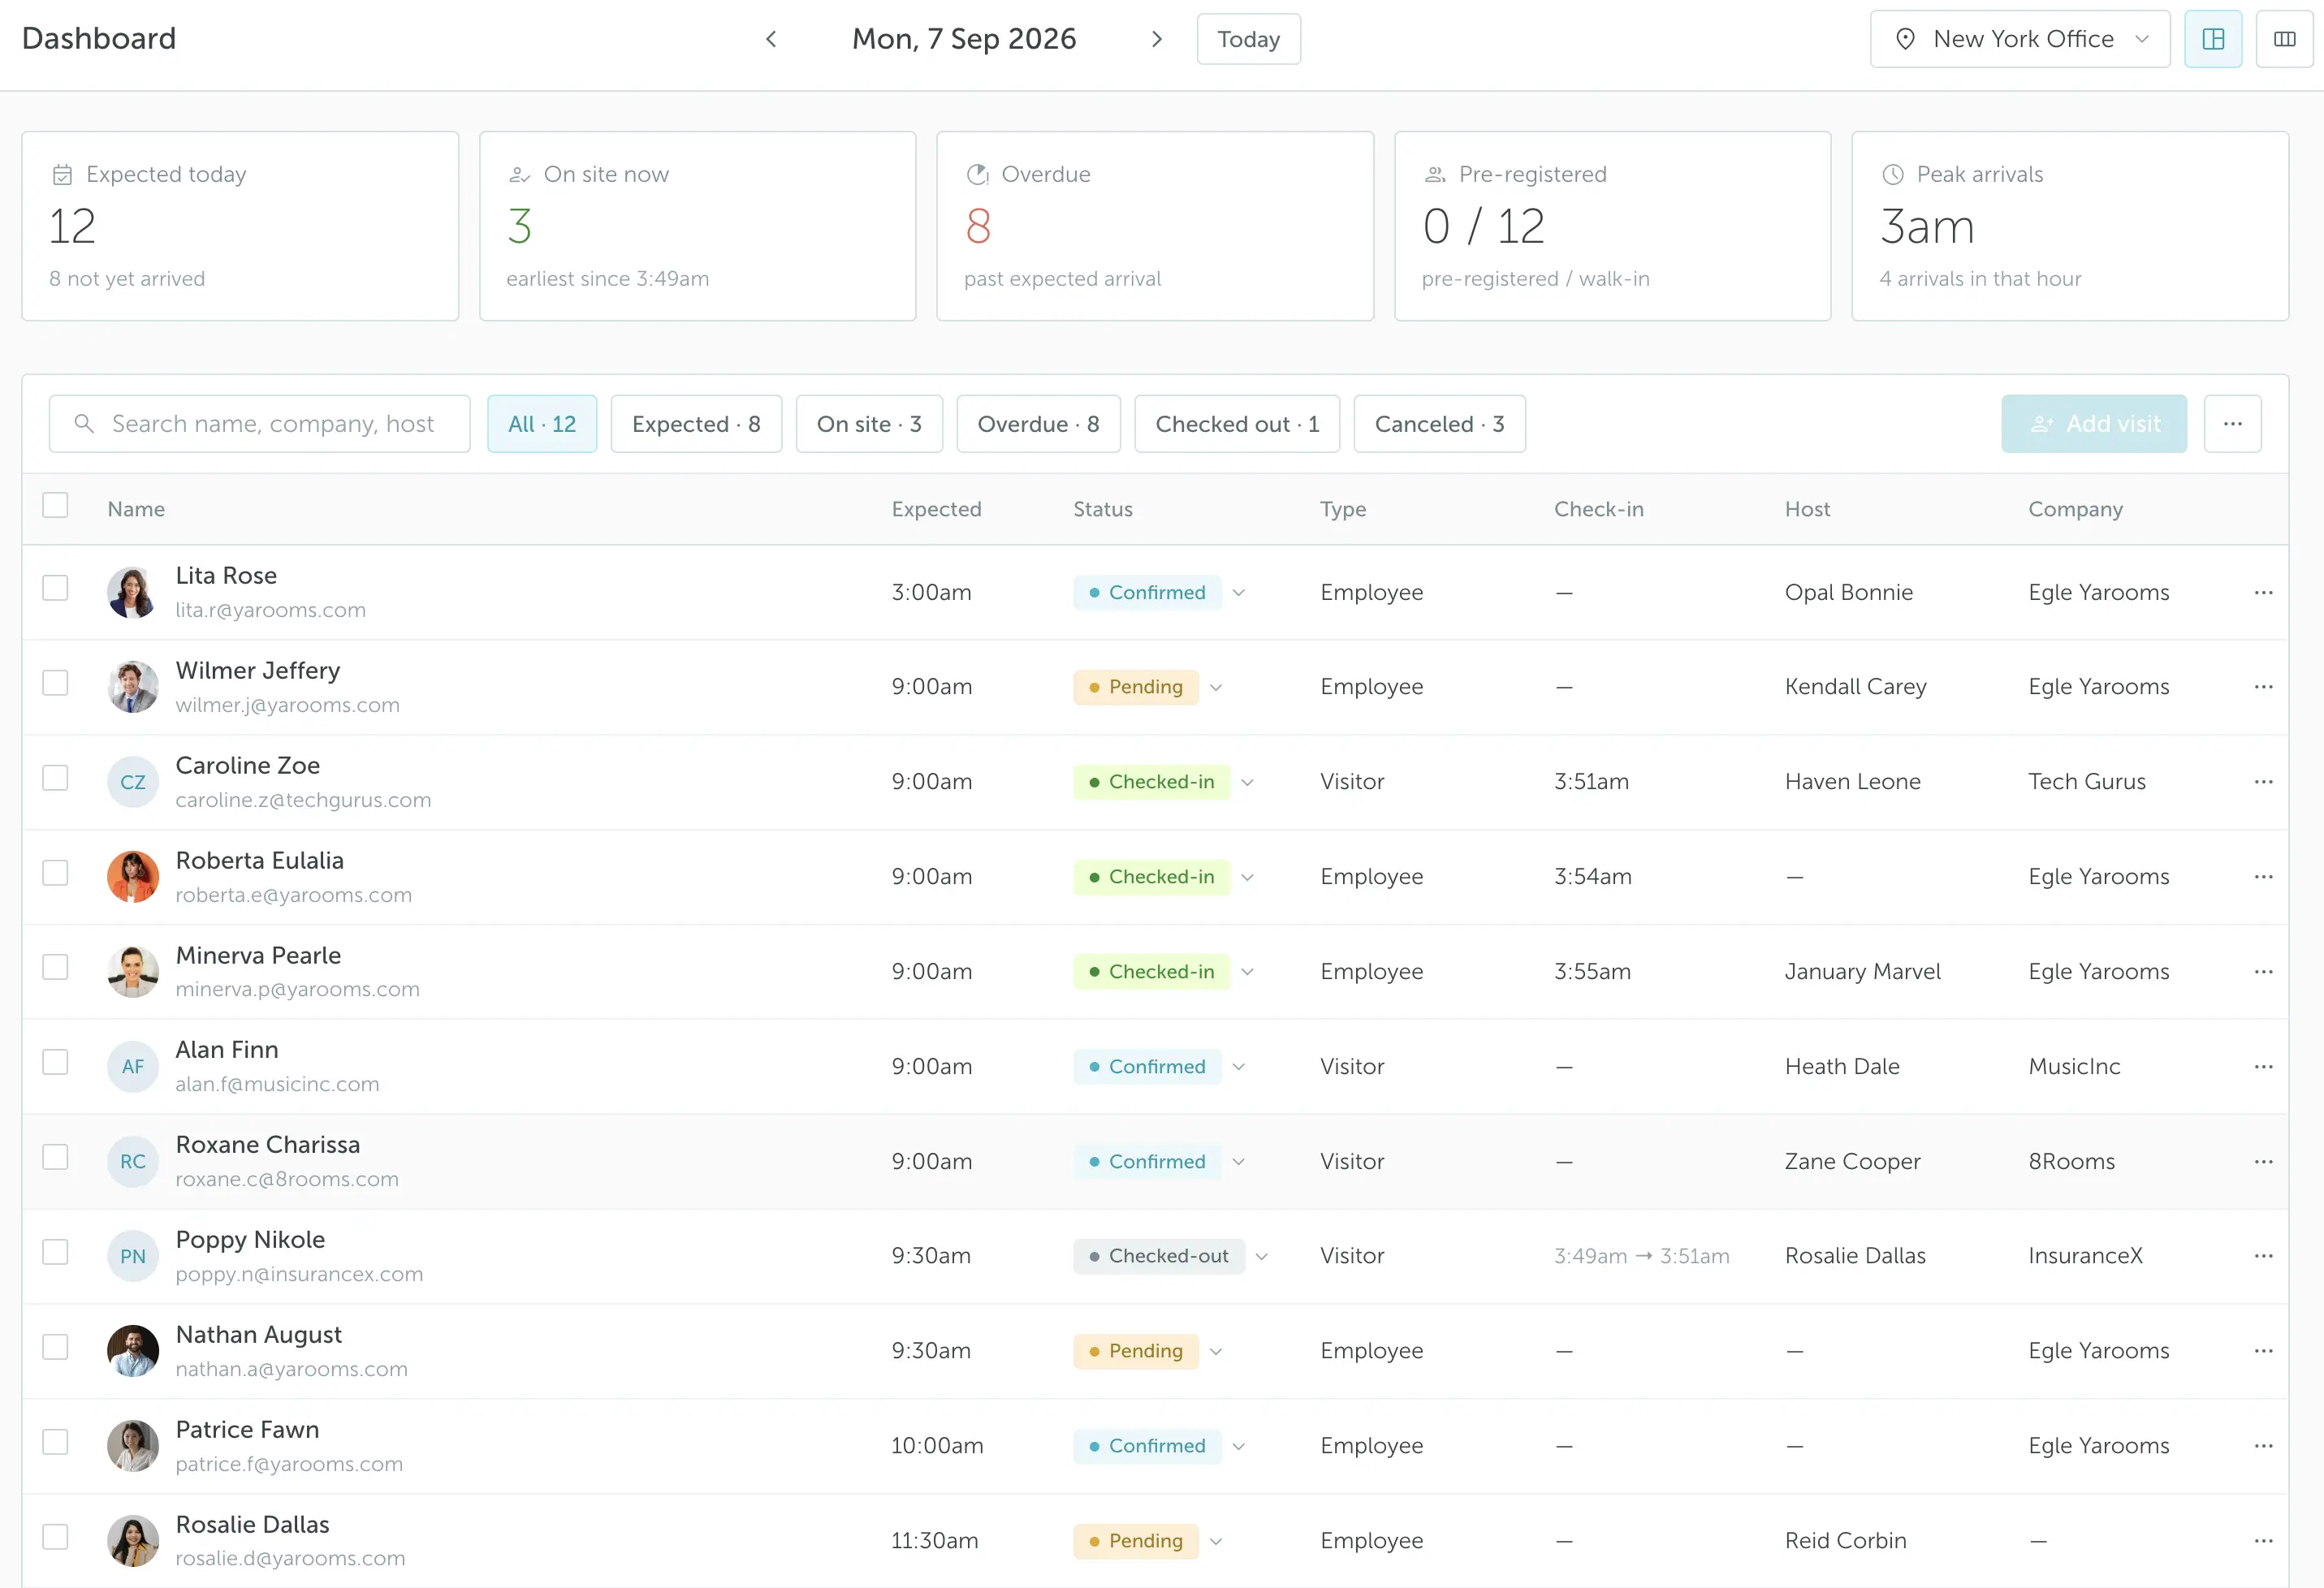
Task: Select Lita Rose row checkbox
Action: (x=55, y=588)
